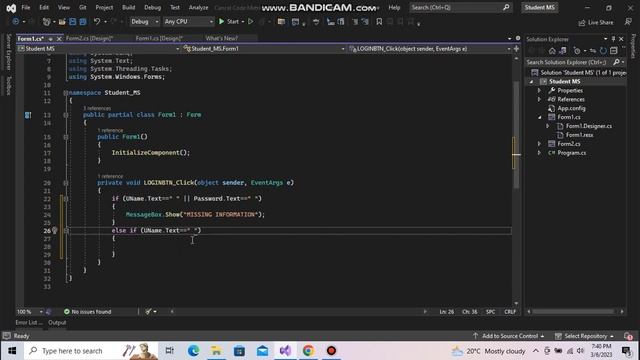Click Pending Changes Filter clock icon
Image resolution: width=640 pixels, height=360 pixels.
(577, 51)
